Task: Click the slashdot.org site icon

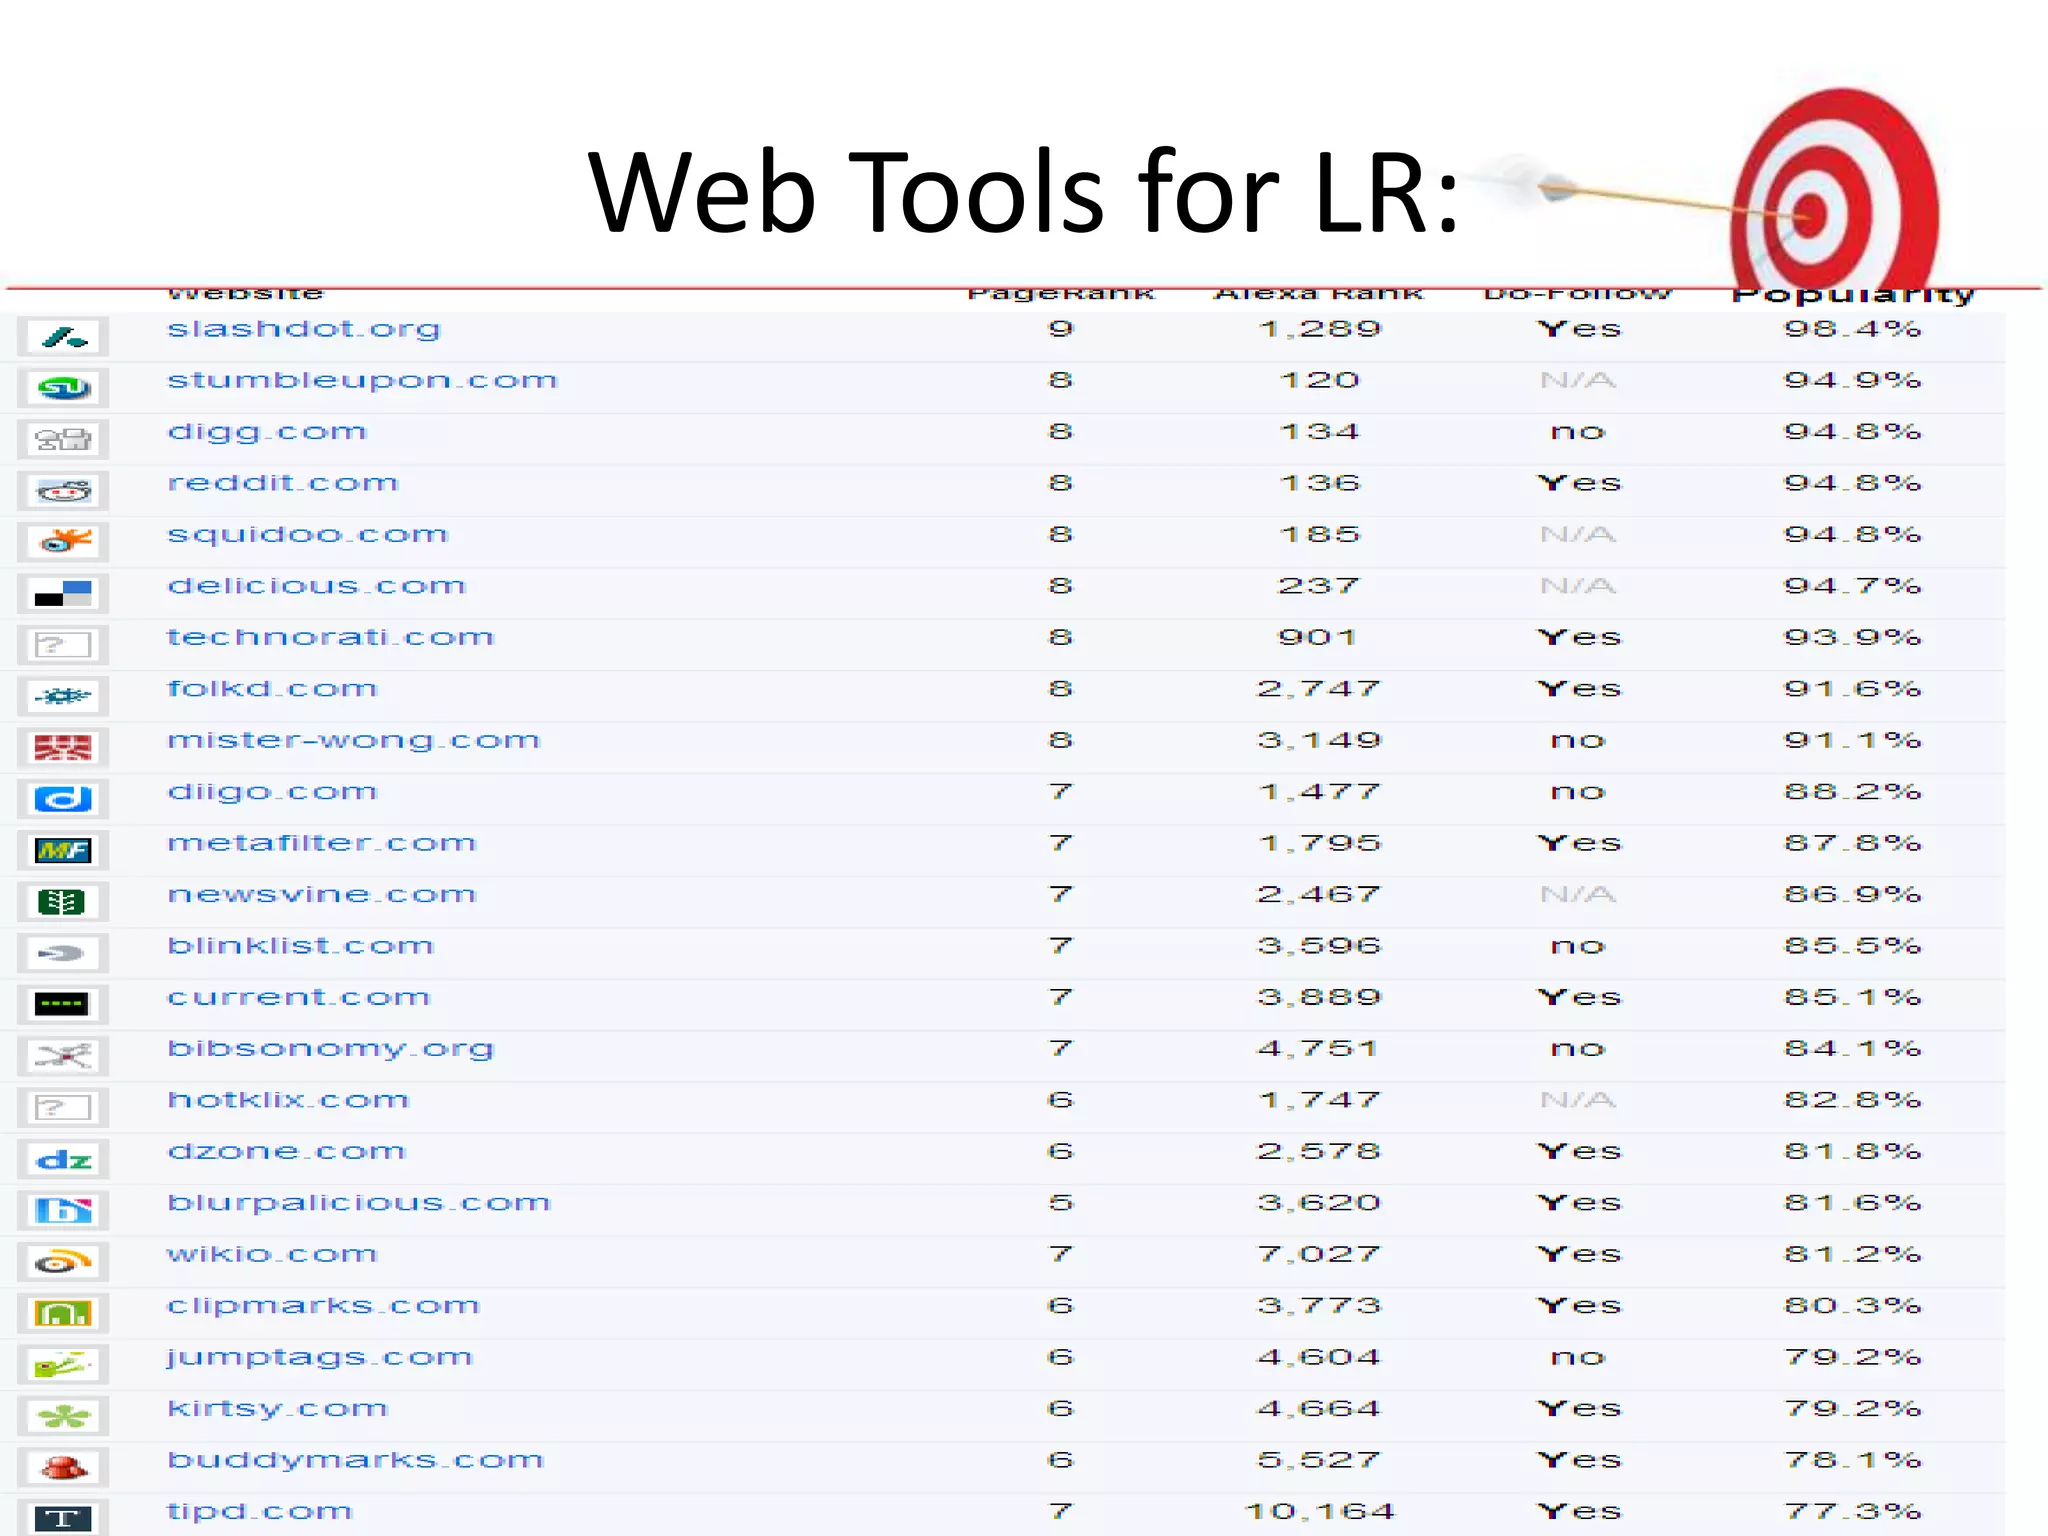Action: (63, 337)
